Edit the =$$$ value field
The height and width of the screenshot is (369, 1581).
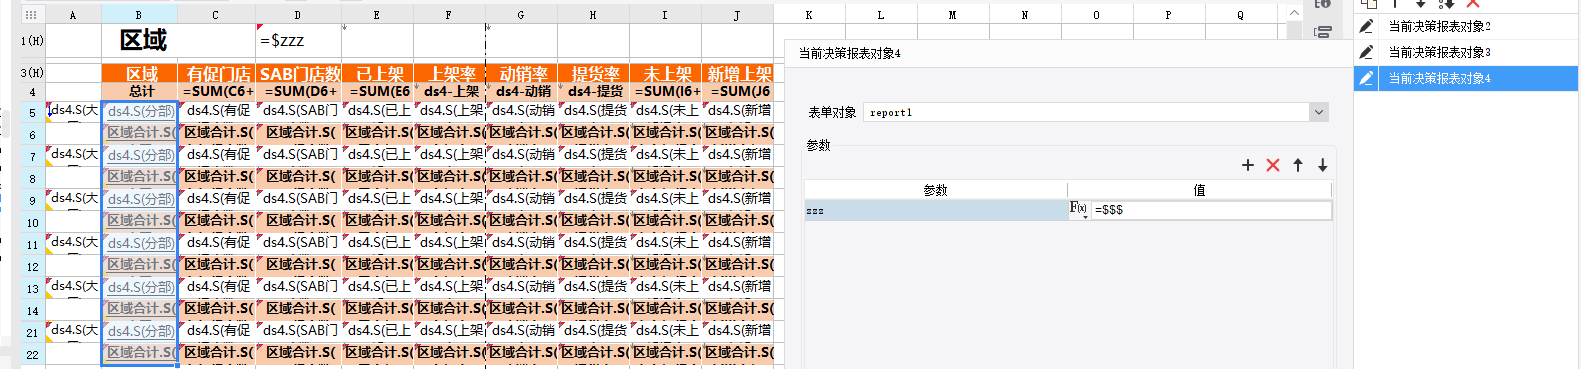coord(1211,210)
